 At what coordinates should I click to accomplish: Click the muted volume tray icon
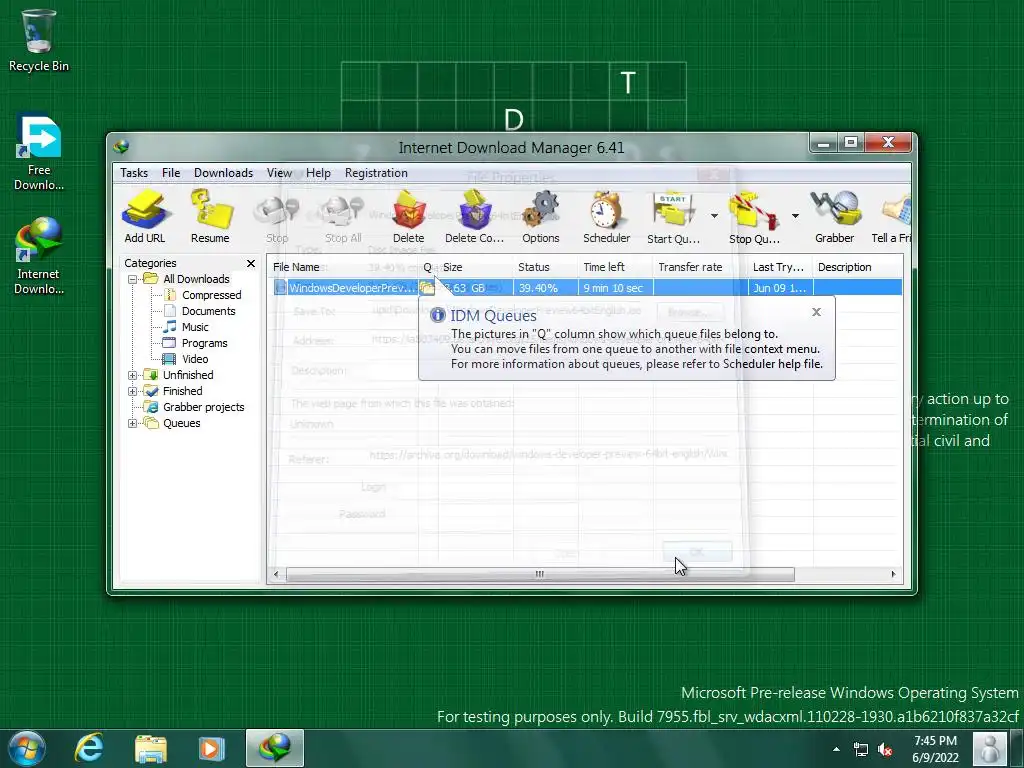point(886,749)
